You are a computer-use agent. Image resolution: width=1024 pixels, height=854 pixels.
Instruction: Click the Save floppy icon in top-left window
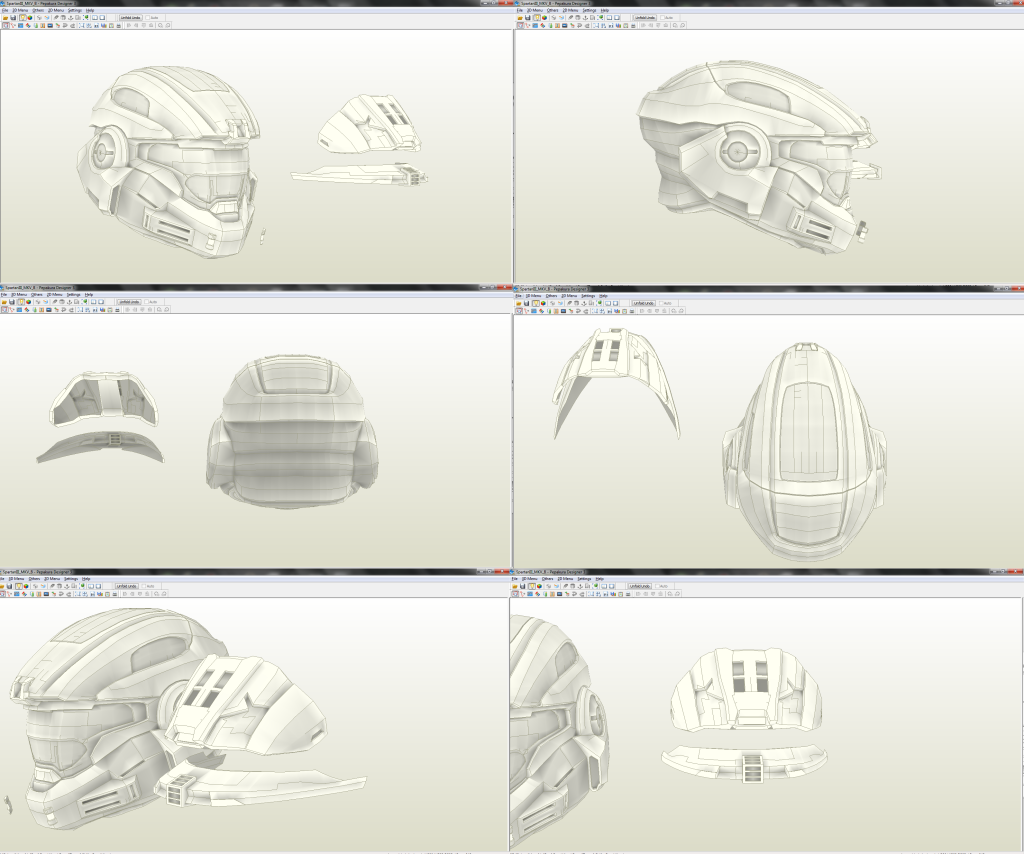click(13, 18)
